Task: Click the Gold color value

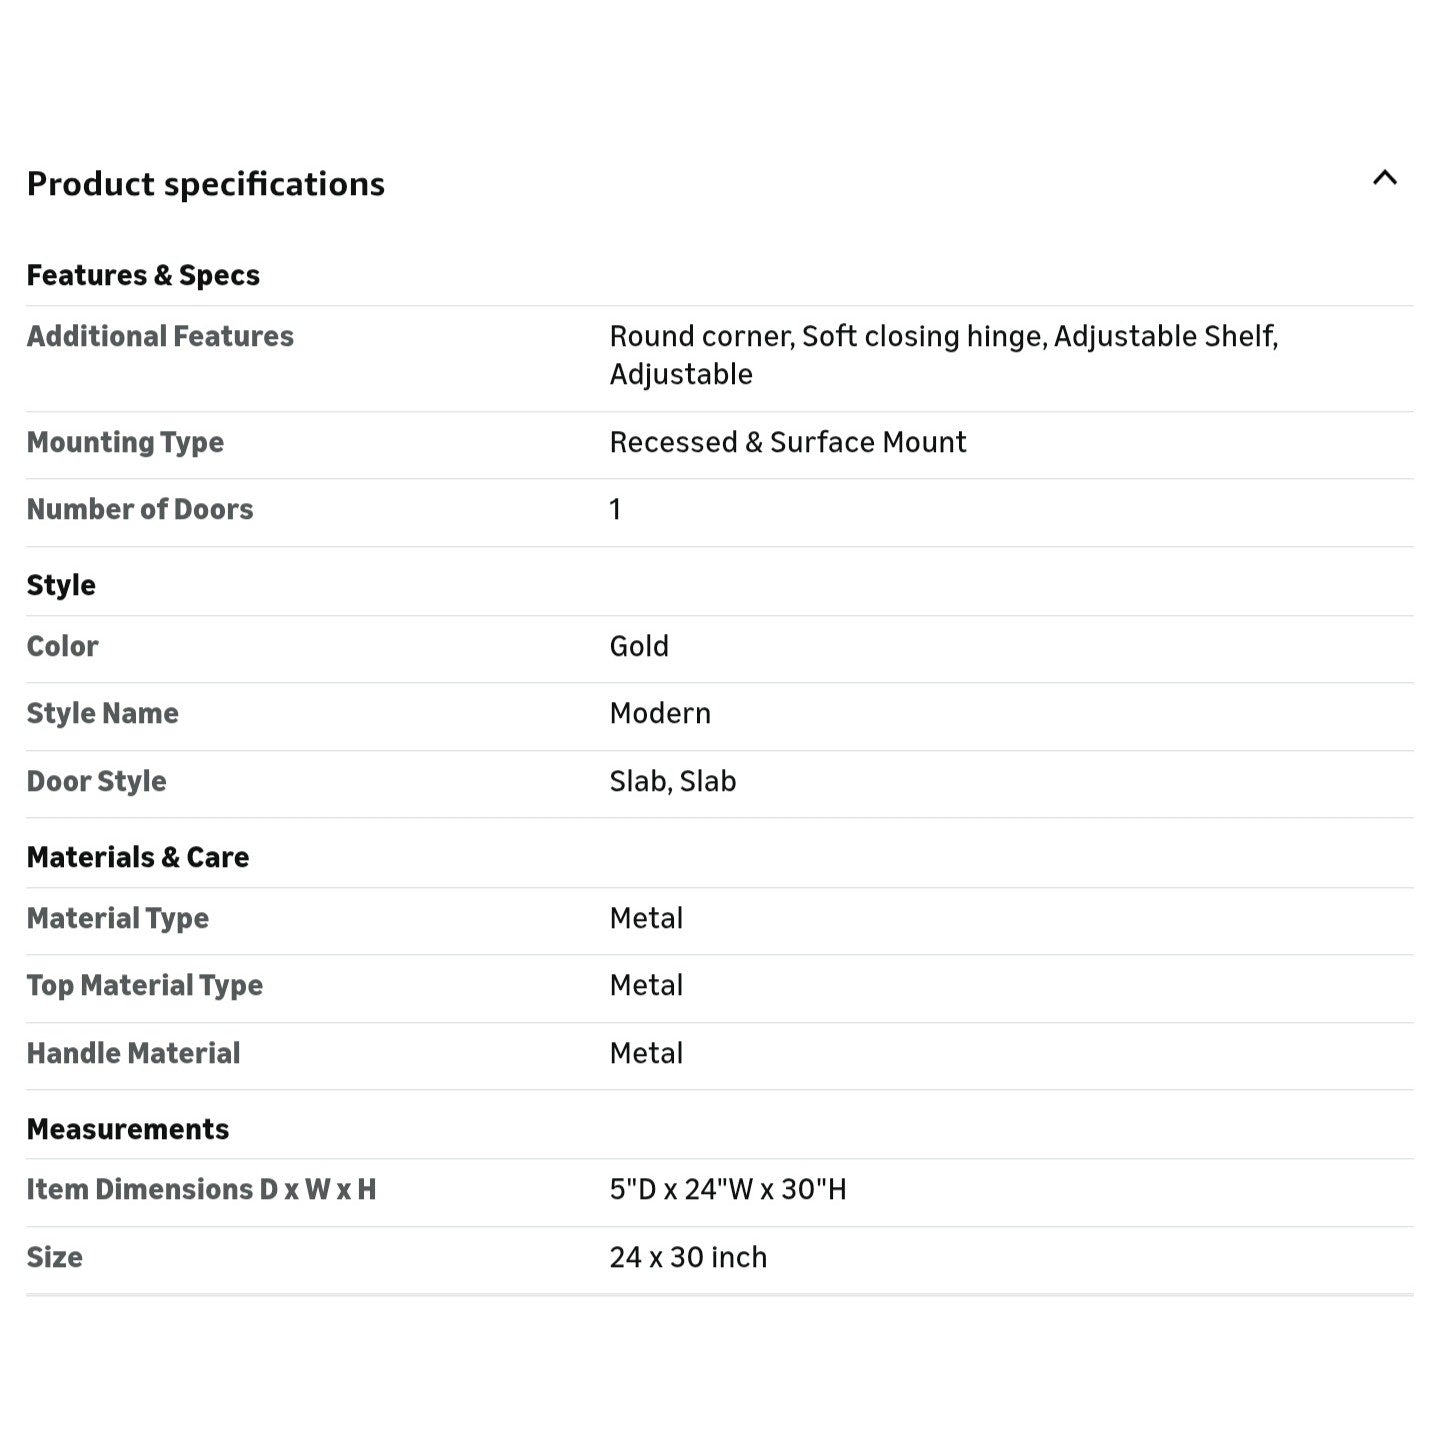Action: [x=639, y=646]
